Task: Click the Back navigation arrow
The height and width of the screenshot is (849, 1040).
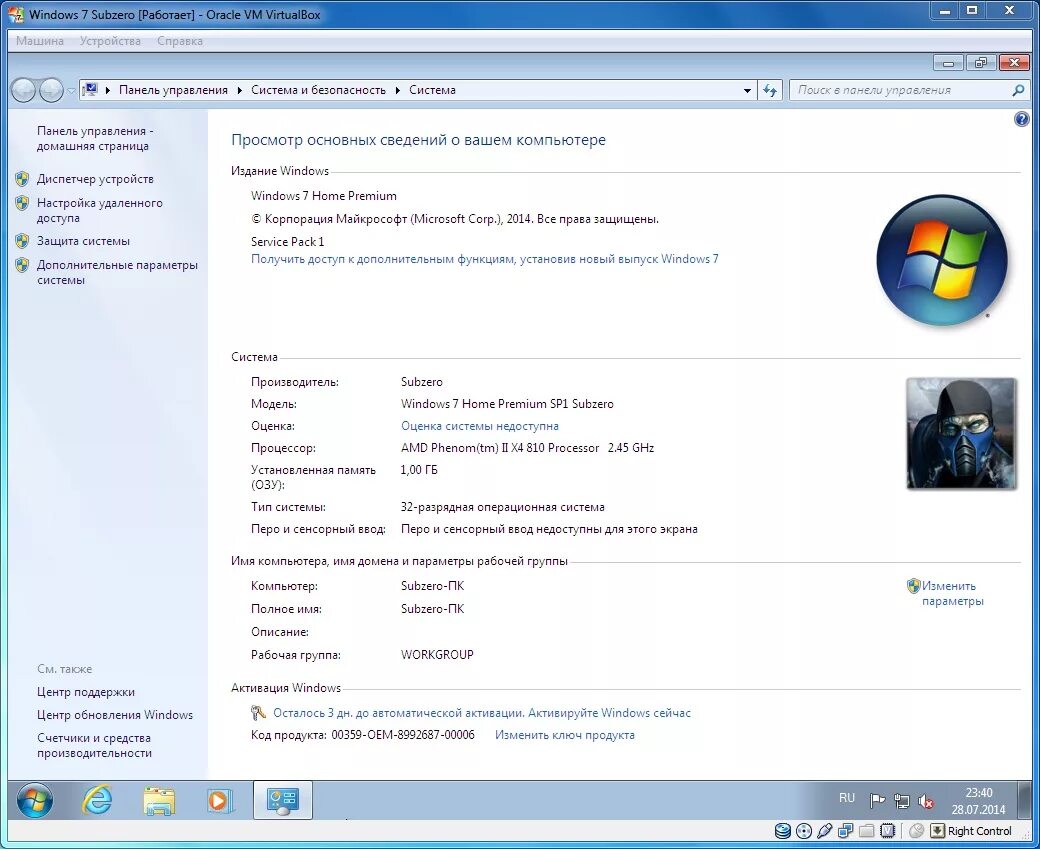Action: coord(24,90)
